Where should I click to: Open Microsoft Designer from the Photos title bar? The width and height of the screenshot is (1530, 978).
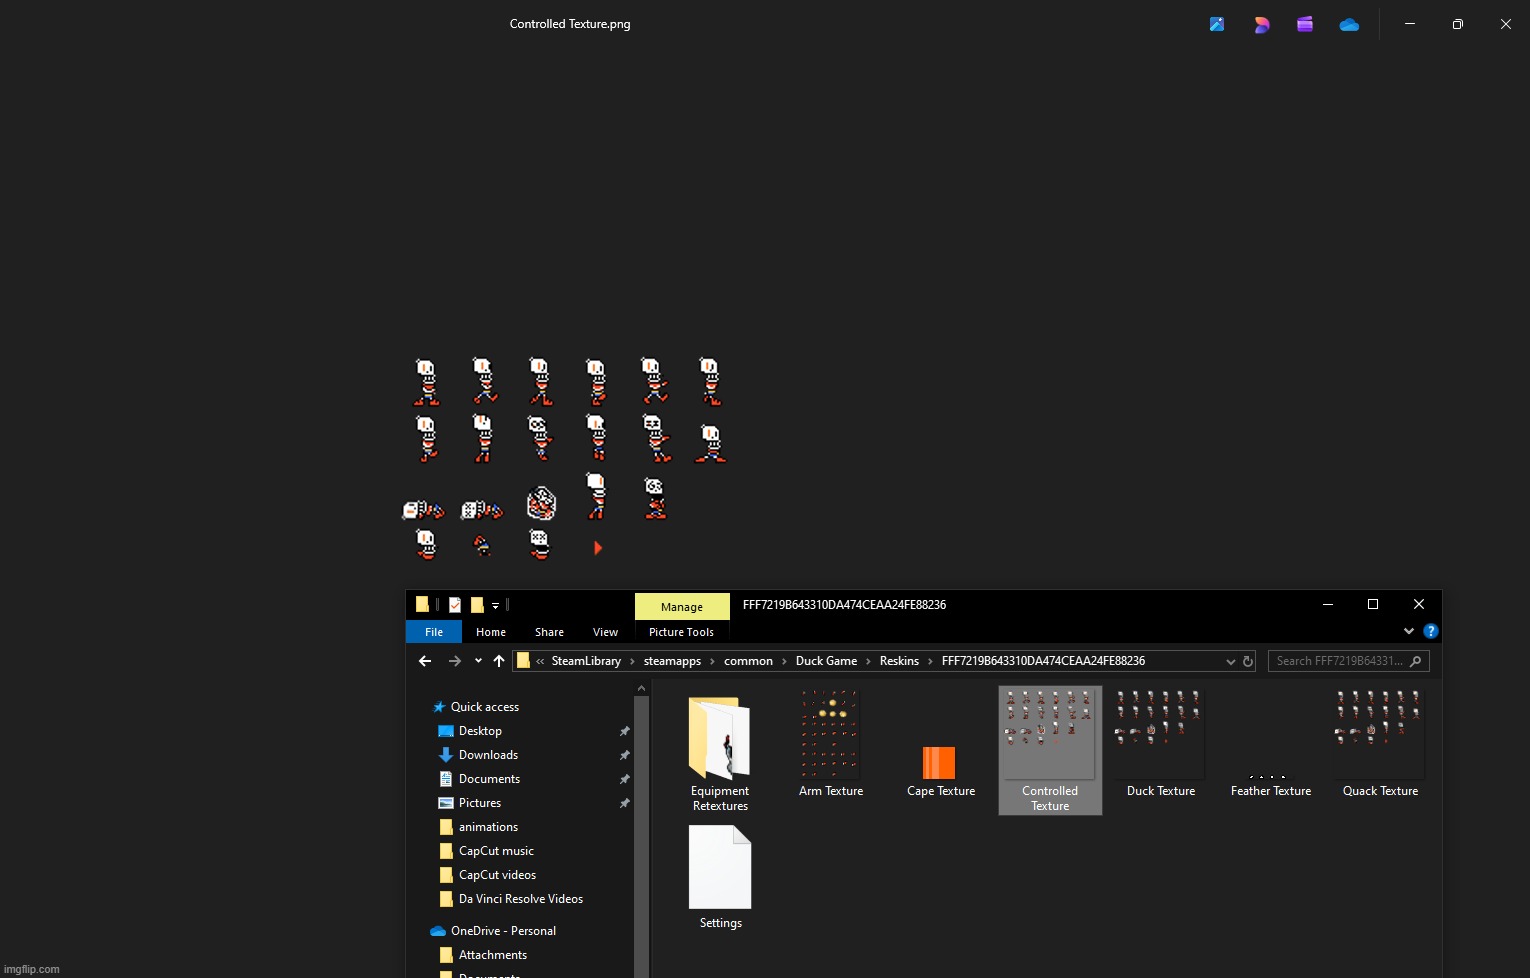tap(1261, 25)
